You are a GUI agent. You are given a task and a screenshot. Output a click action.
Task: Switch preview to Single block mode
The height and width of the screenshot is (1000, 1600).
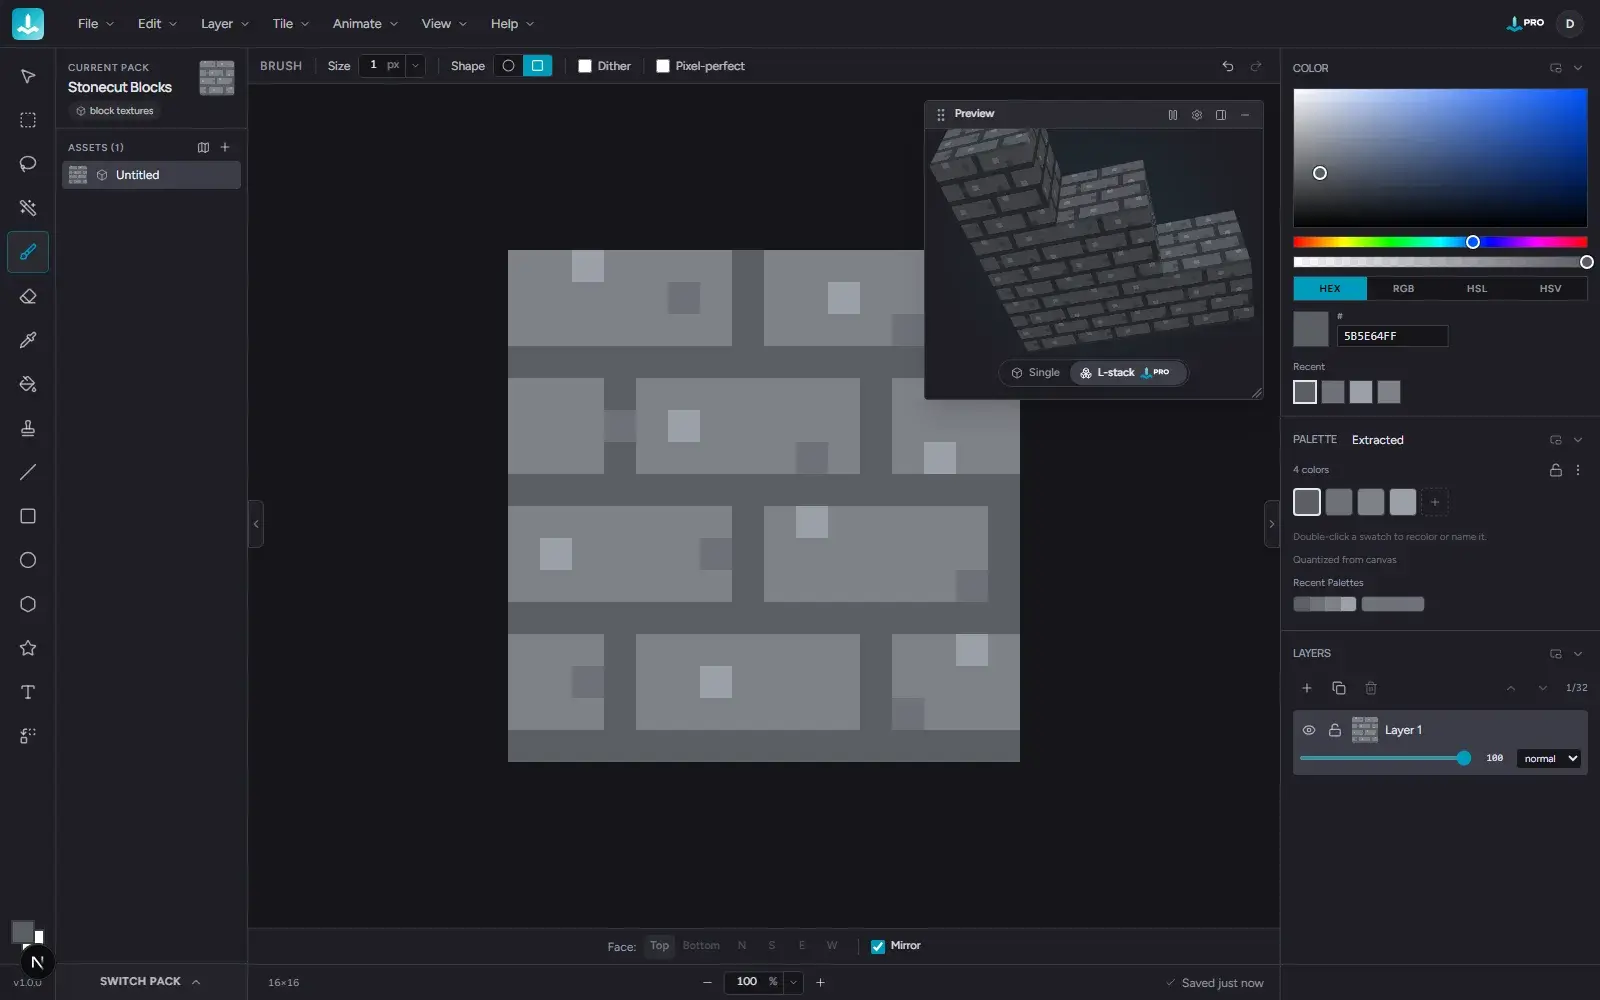(x=1035, y=373)
